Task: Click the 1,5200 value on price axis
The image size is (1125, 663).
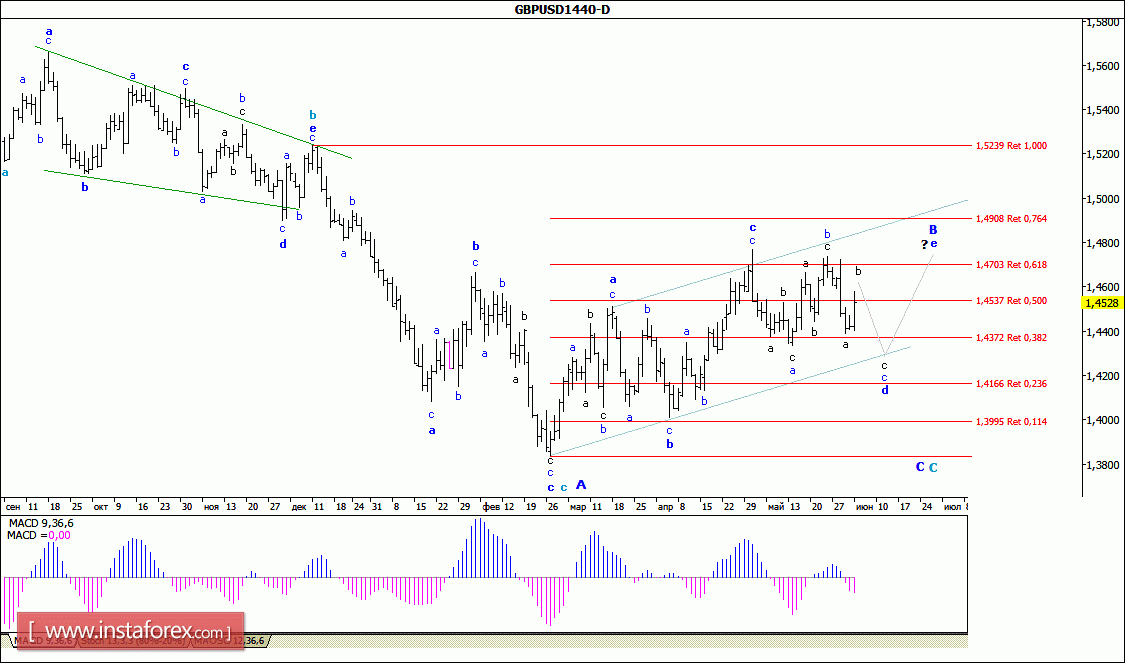Action: [1104, 154]
